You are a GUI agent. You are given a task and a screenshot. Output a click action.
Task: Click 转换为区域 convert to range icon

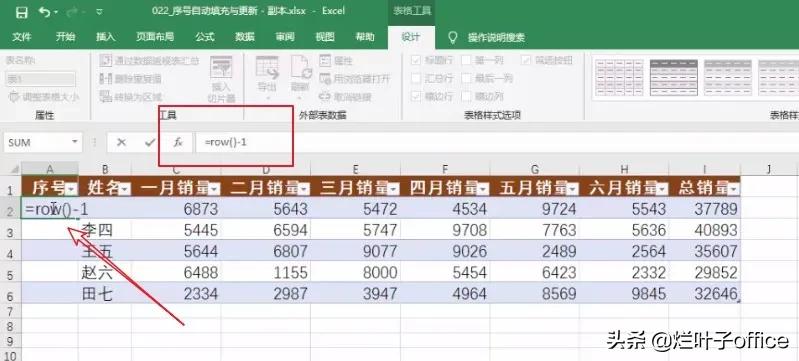click(x=105, y=96)
